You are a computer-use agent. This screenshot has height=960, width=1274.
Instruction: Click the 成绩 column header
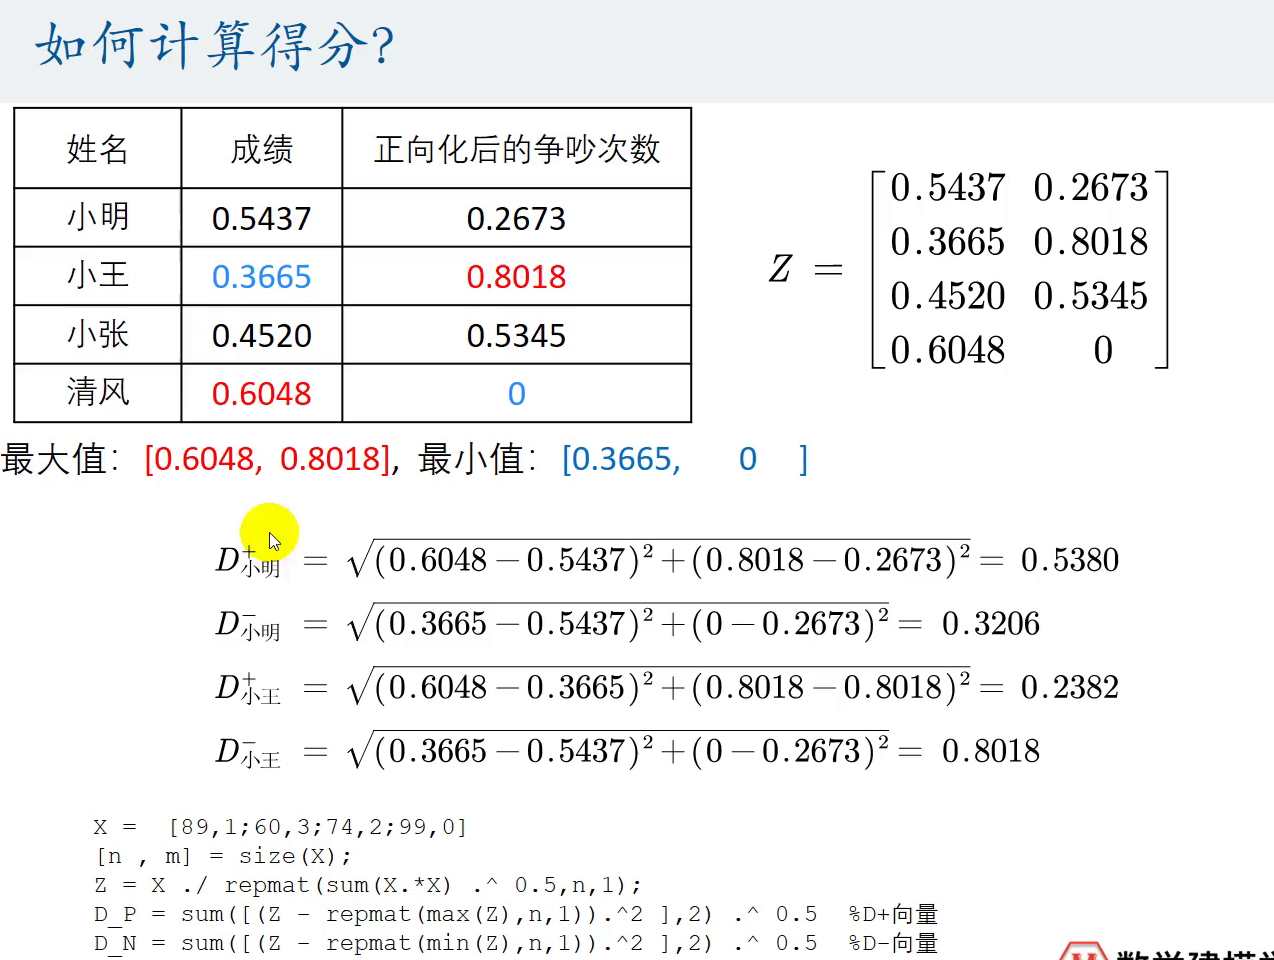click(x=261, y=147)
